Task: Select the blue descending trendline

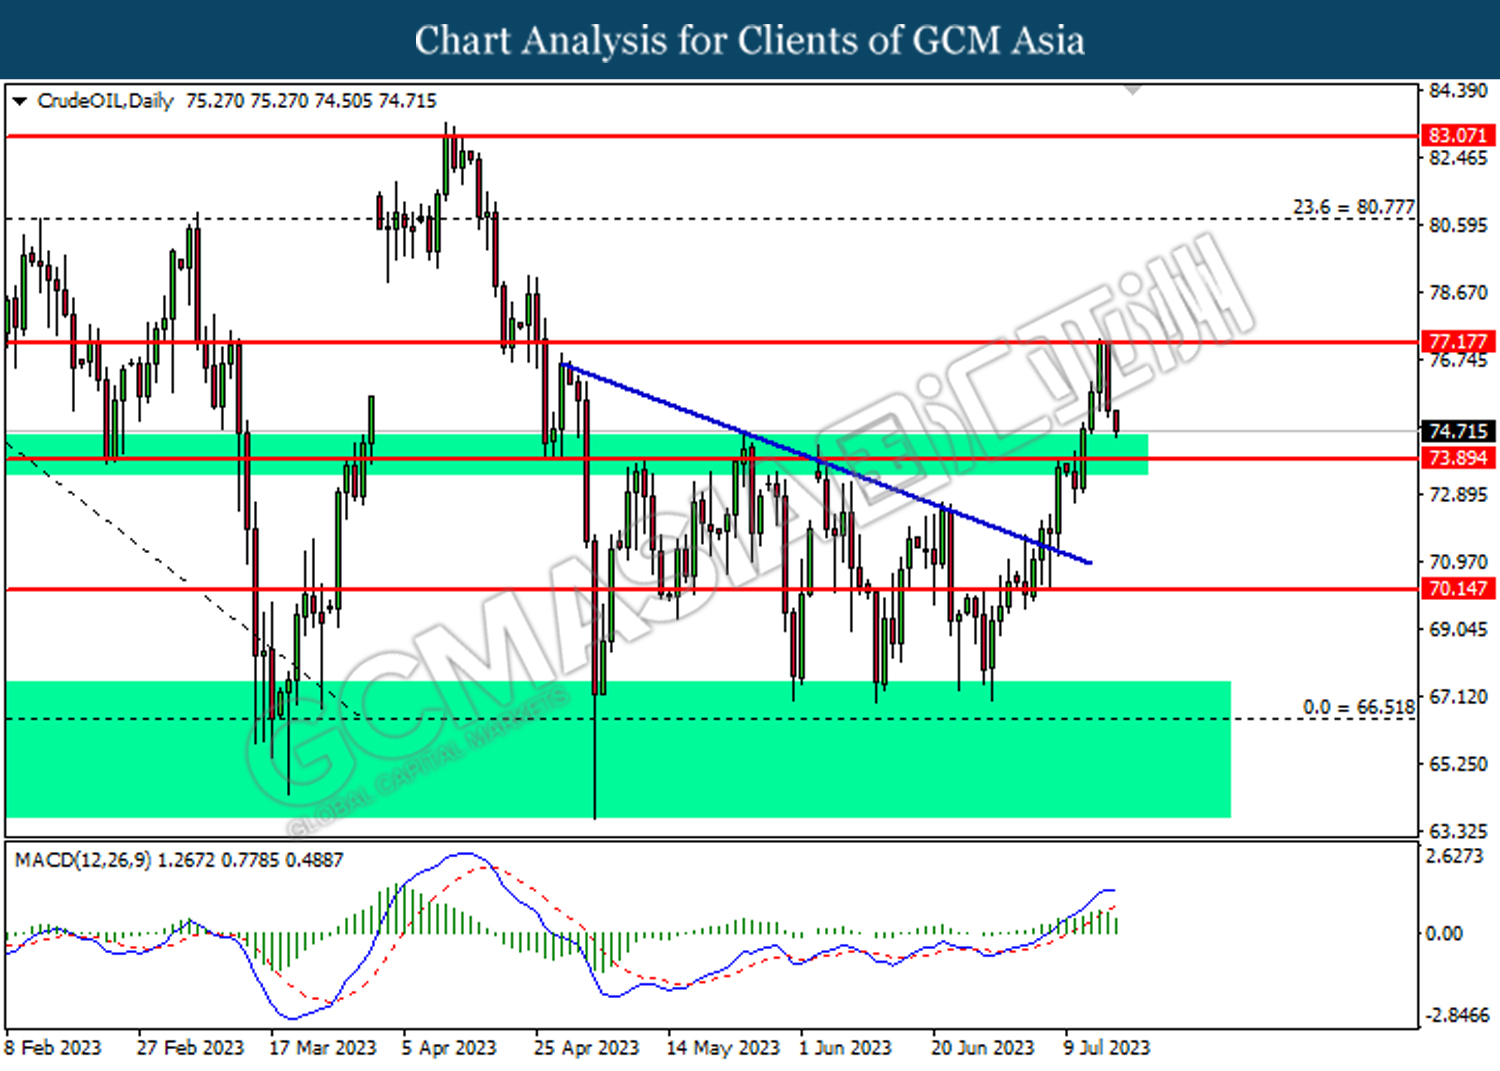Action: [x=828, y=464]
